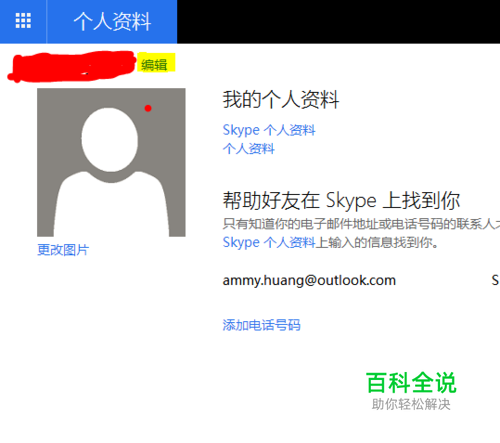The width and height of the screenshot is (500, 443).
Task: Click the 添加电话号码 link
Action: (x=261, y=325)
